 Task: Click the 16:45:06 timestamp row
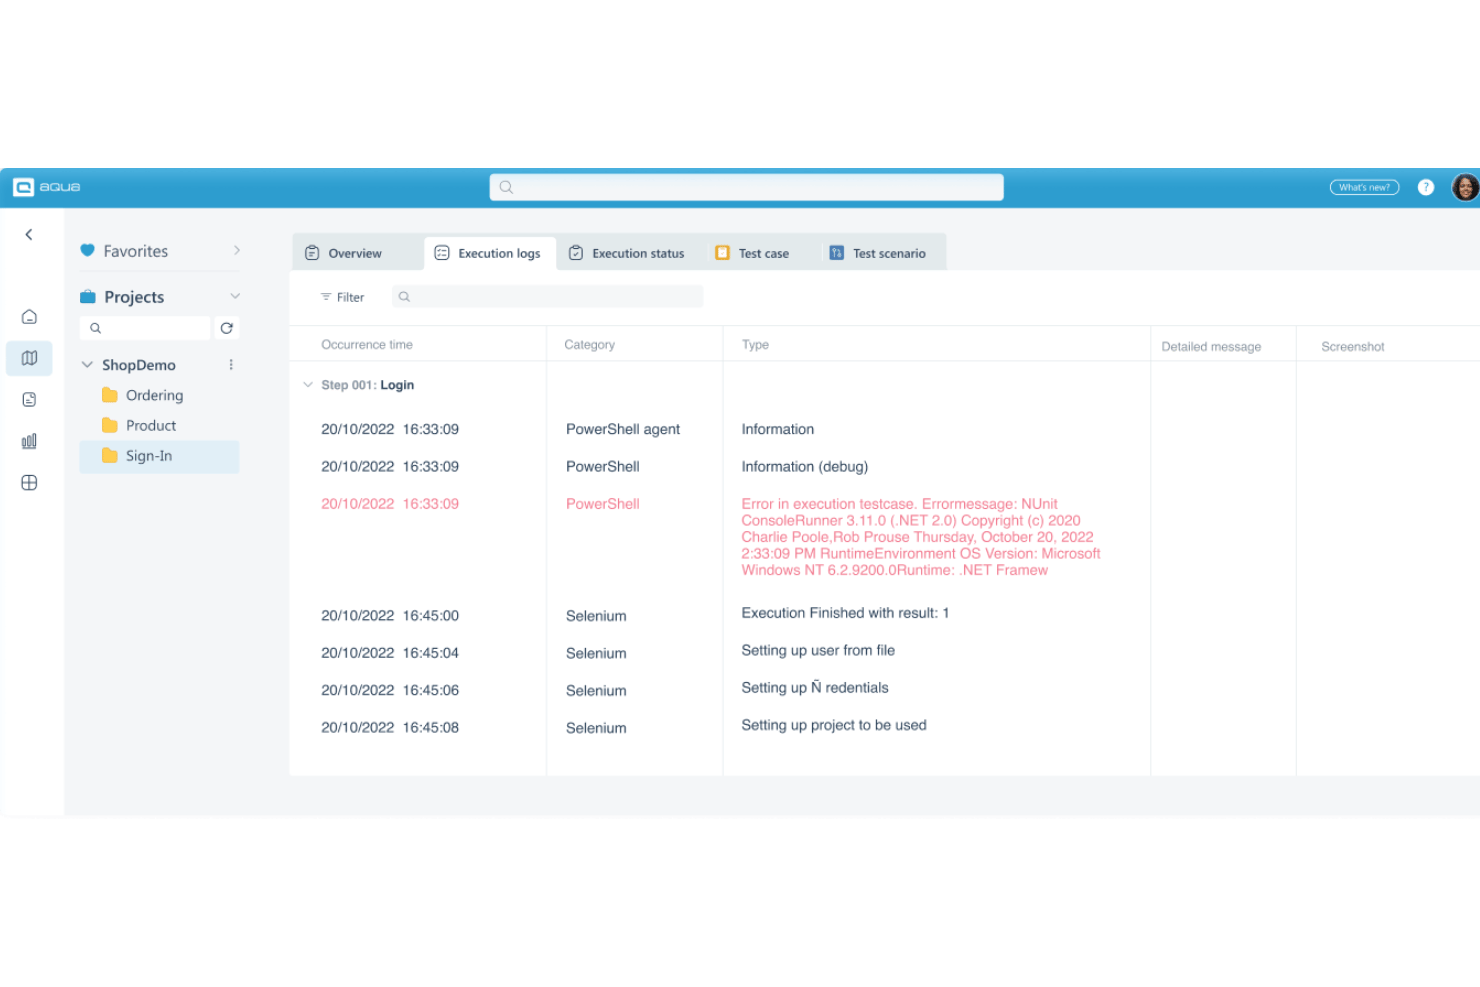coord(390,691)
